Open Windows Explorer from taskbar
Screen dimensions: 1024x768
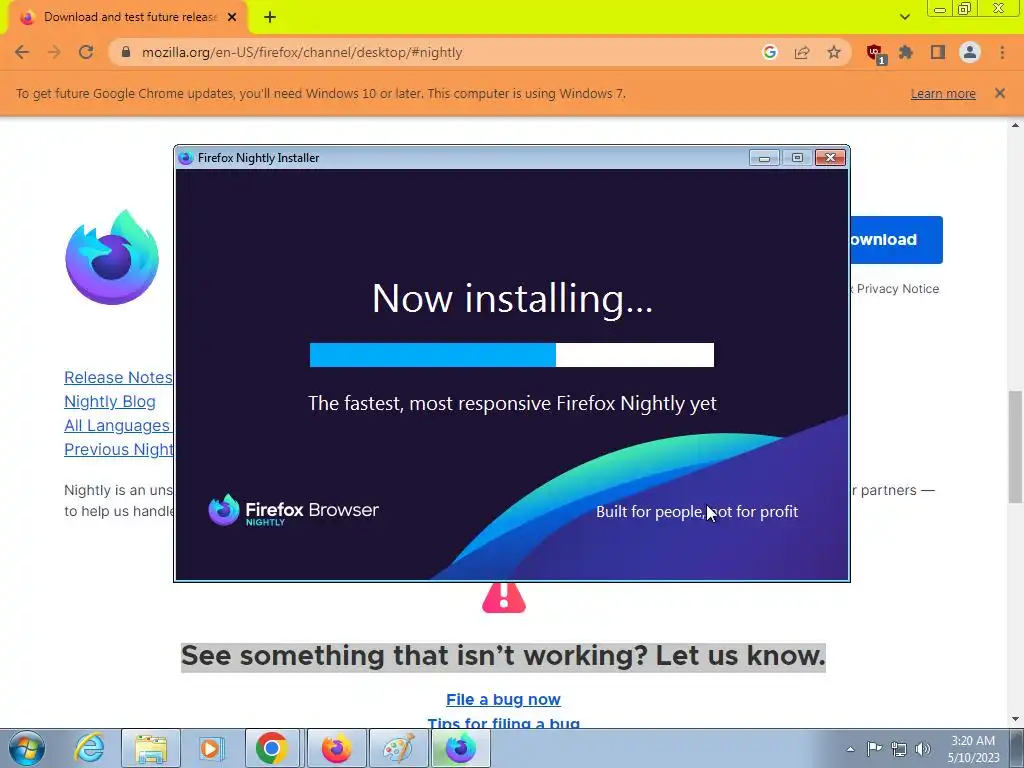(x=151, y=748)
